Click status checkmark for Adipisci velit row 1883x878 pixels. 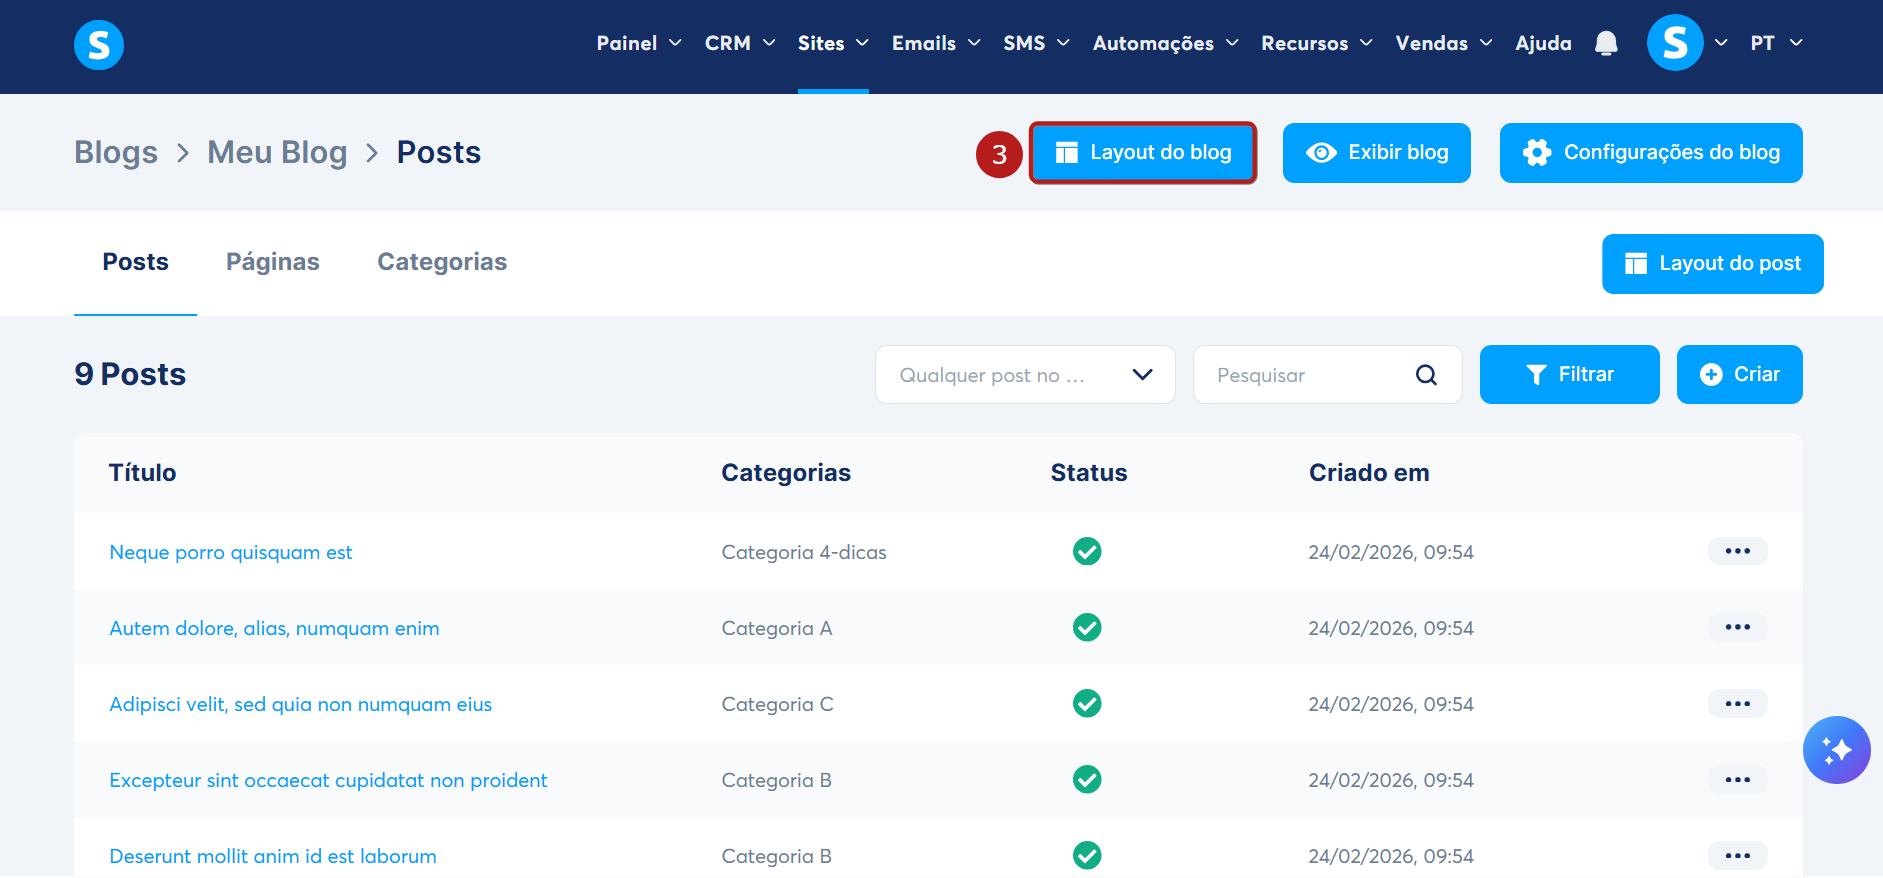pos(1087,703)
